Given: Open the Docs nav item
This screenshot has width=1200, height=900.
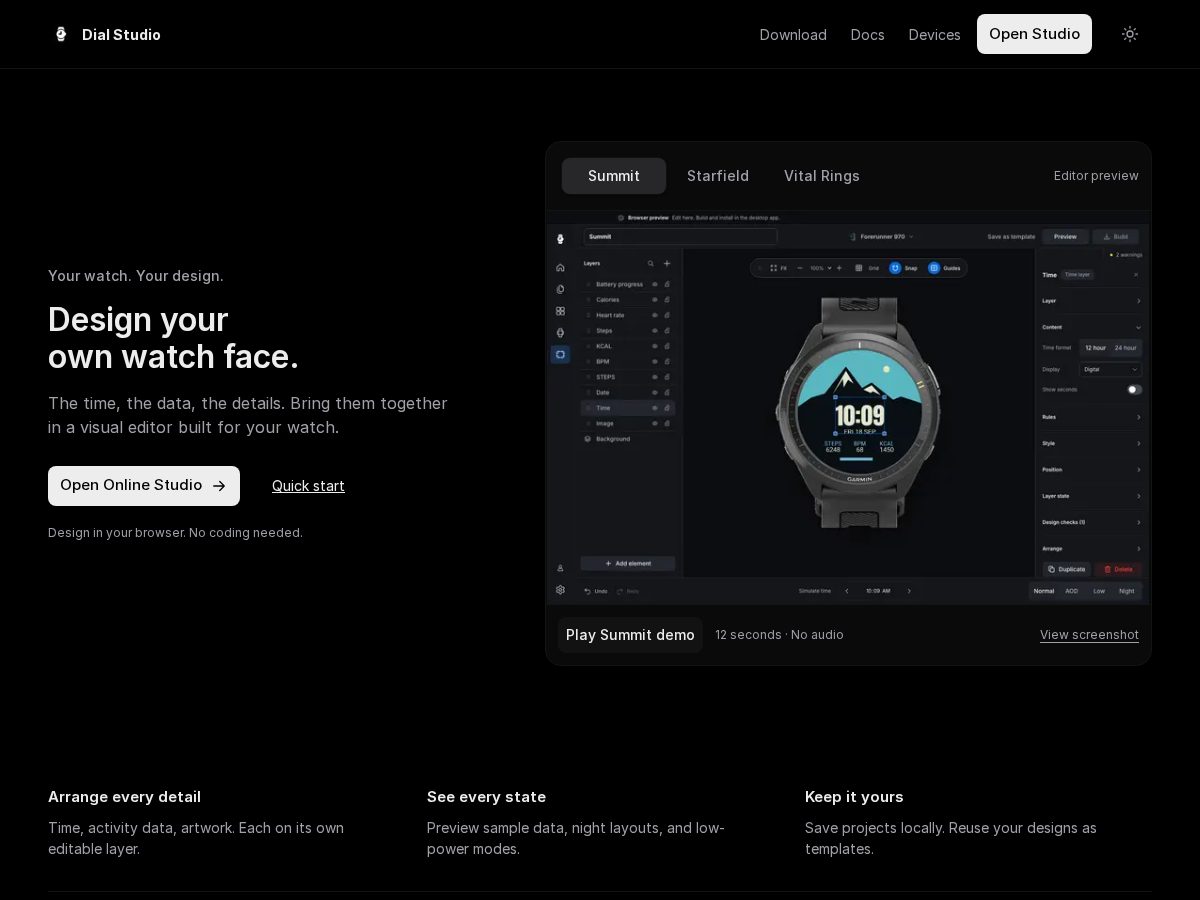Looking at the screenshot, I should [868, 35].
